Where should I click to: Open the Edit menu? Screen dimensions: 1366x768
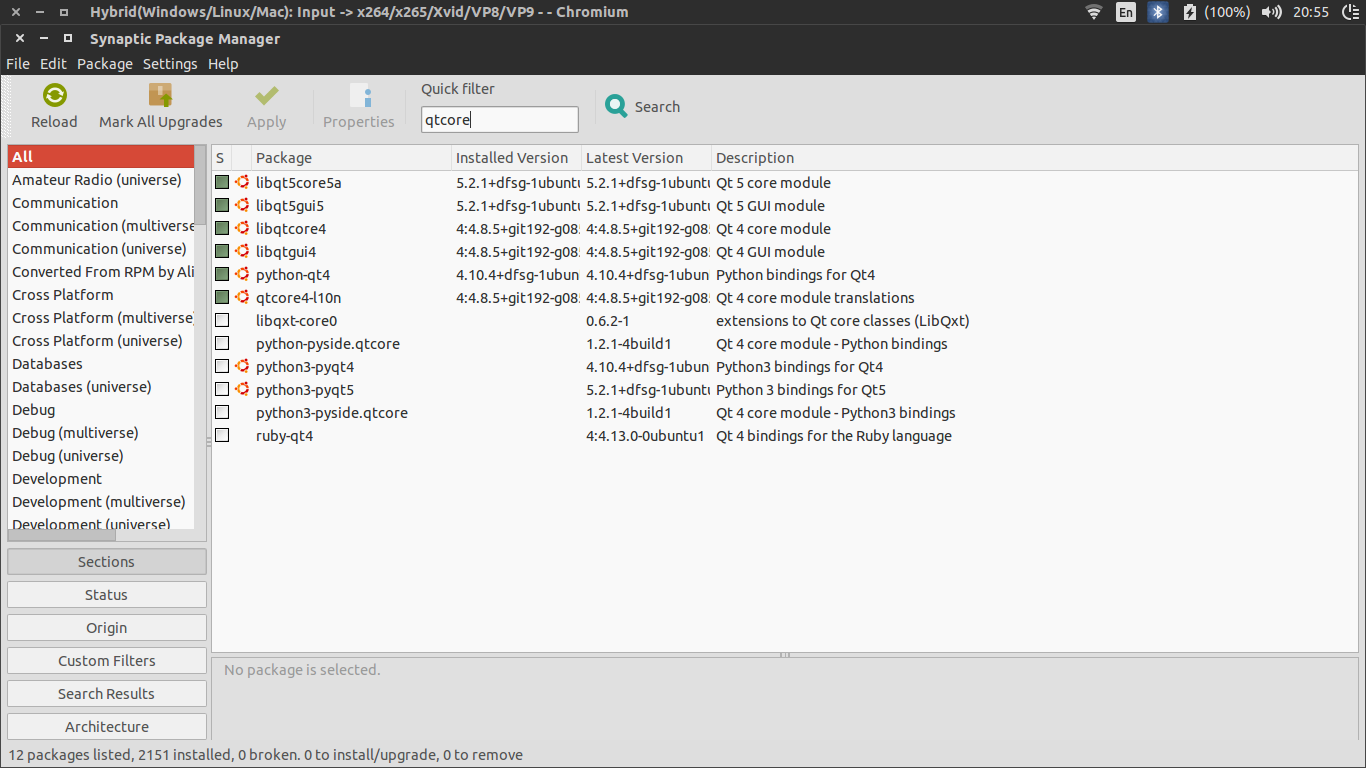tap(53, 64)
